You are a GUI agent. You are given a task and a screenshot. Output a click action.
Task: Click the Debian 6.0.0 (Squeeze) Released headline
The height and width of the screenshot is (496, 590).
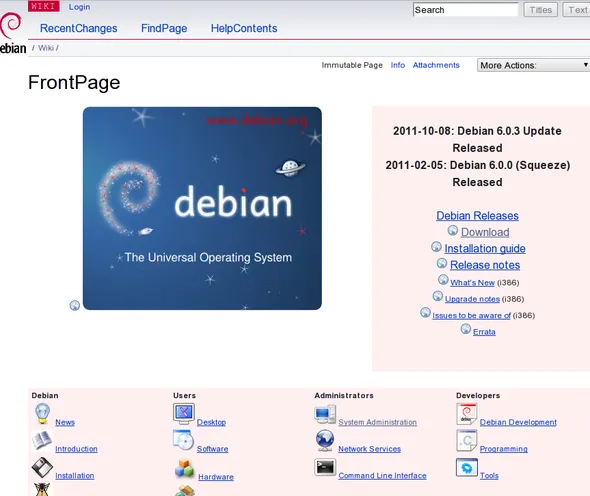[477, 173]
